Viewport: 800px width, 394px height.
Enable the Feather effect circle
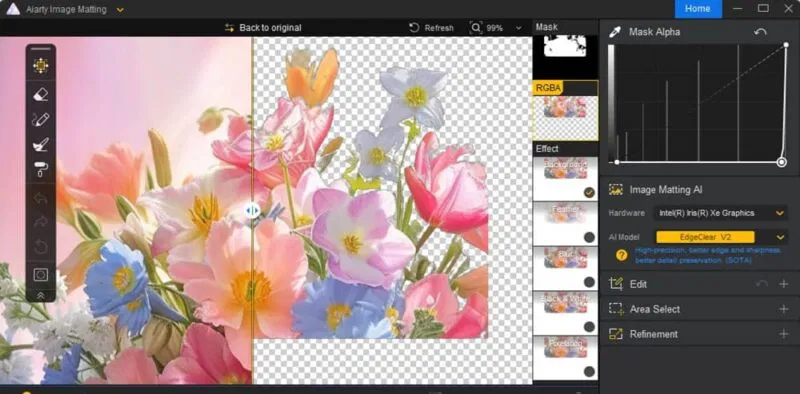point(589,237)
